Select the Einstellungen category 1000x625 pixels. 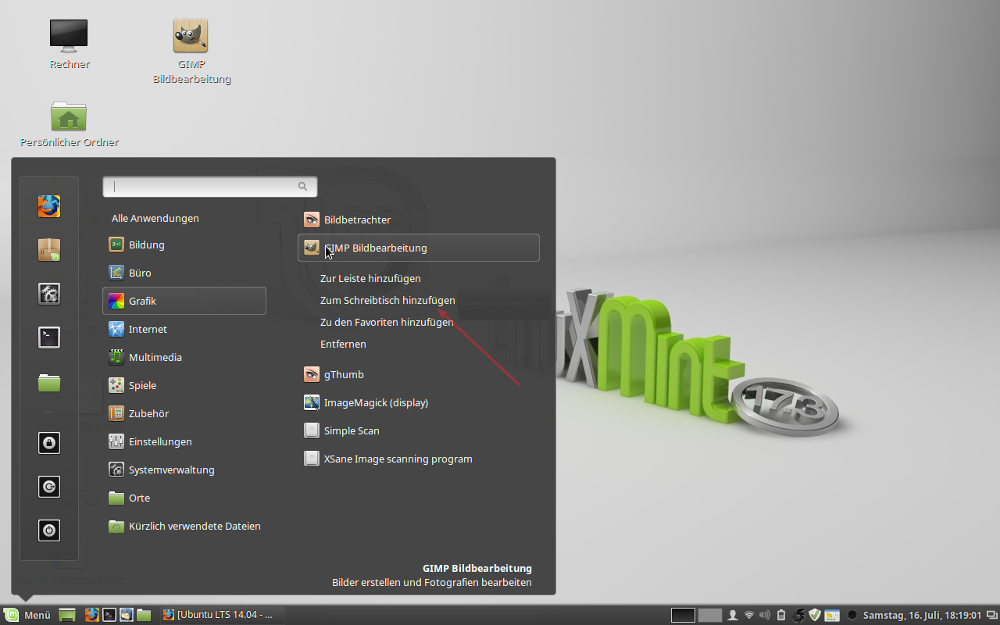point(184,441)
